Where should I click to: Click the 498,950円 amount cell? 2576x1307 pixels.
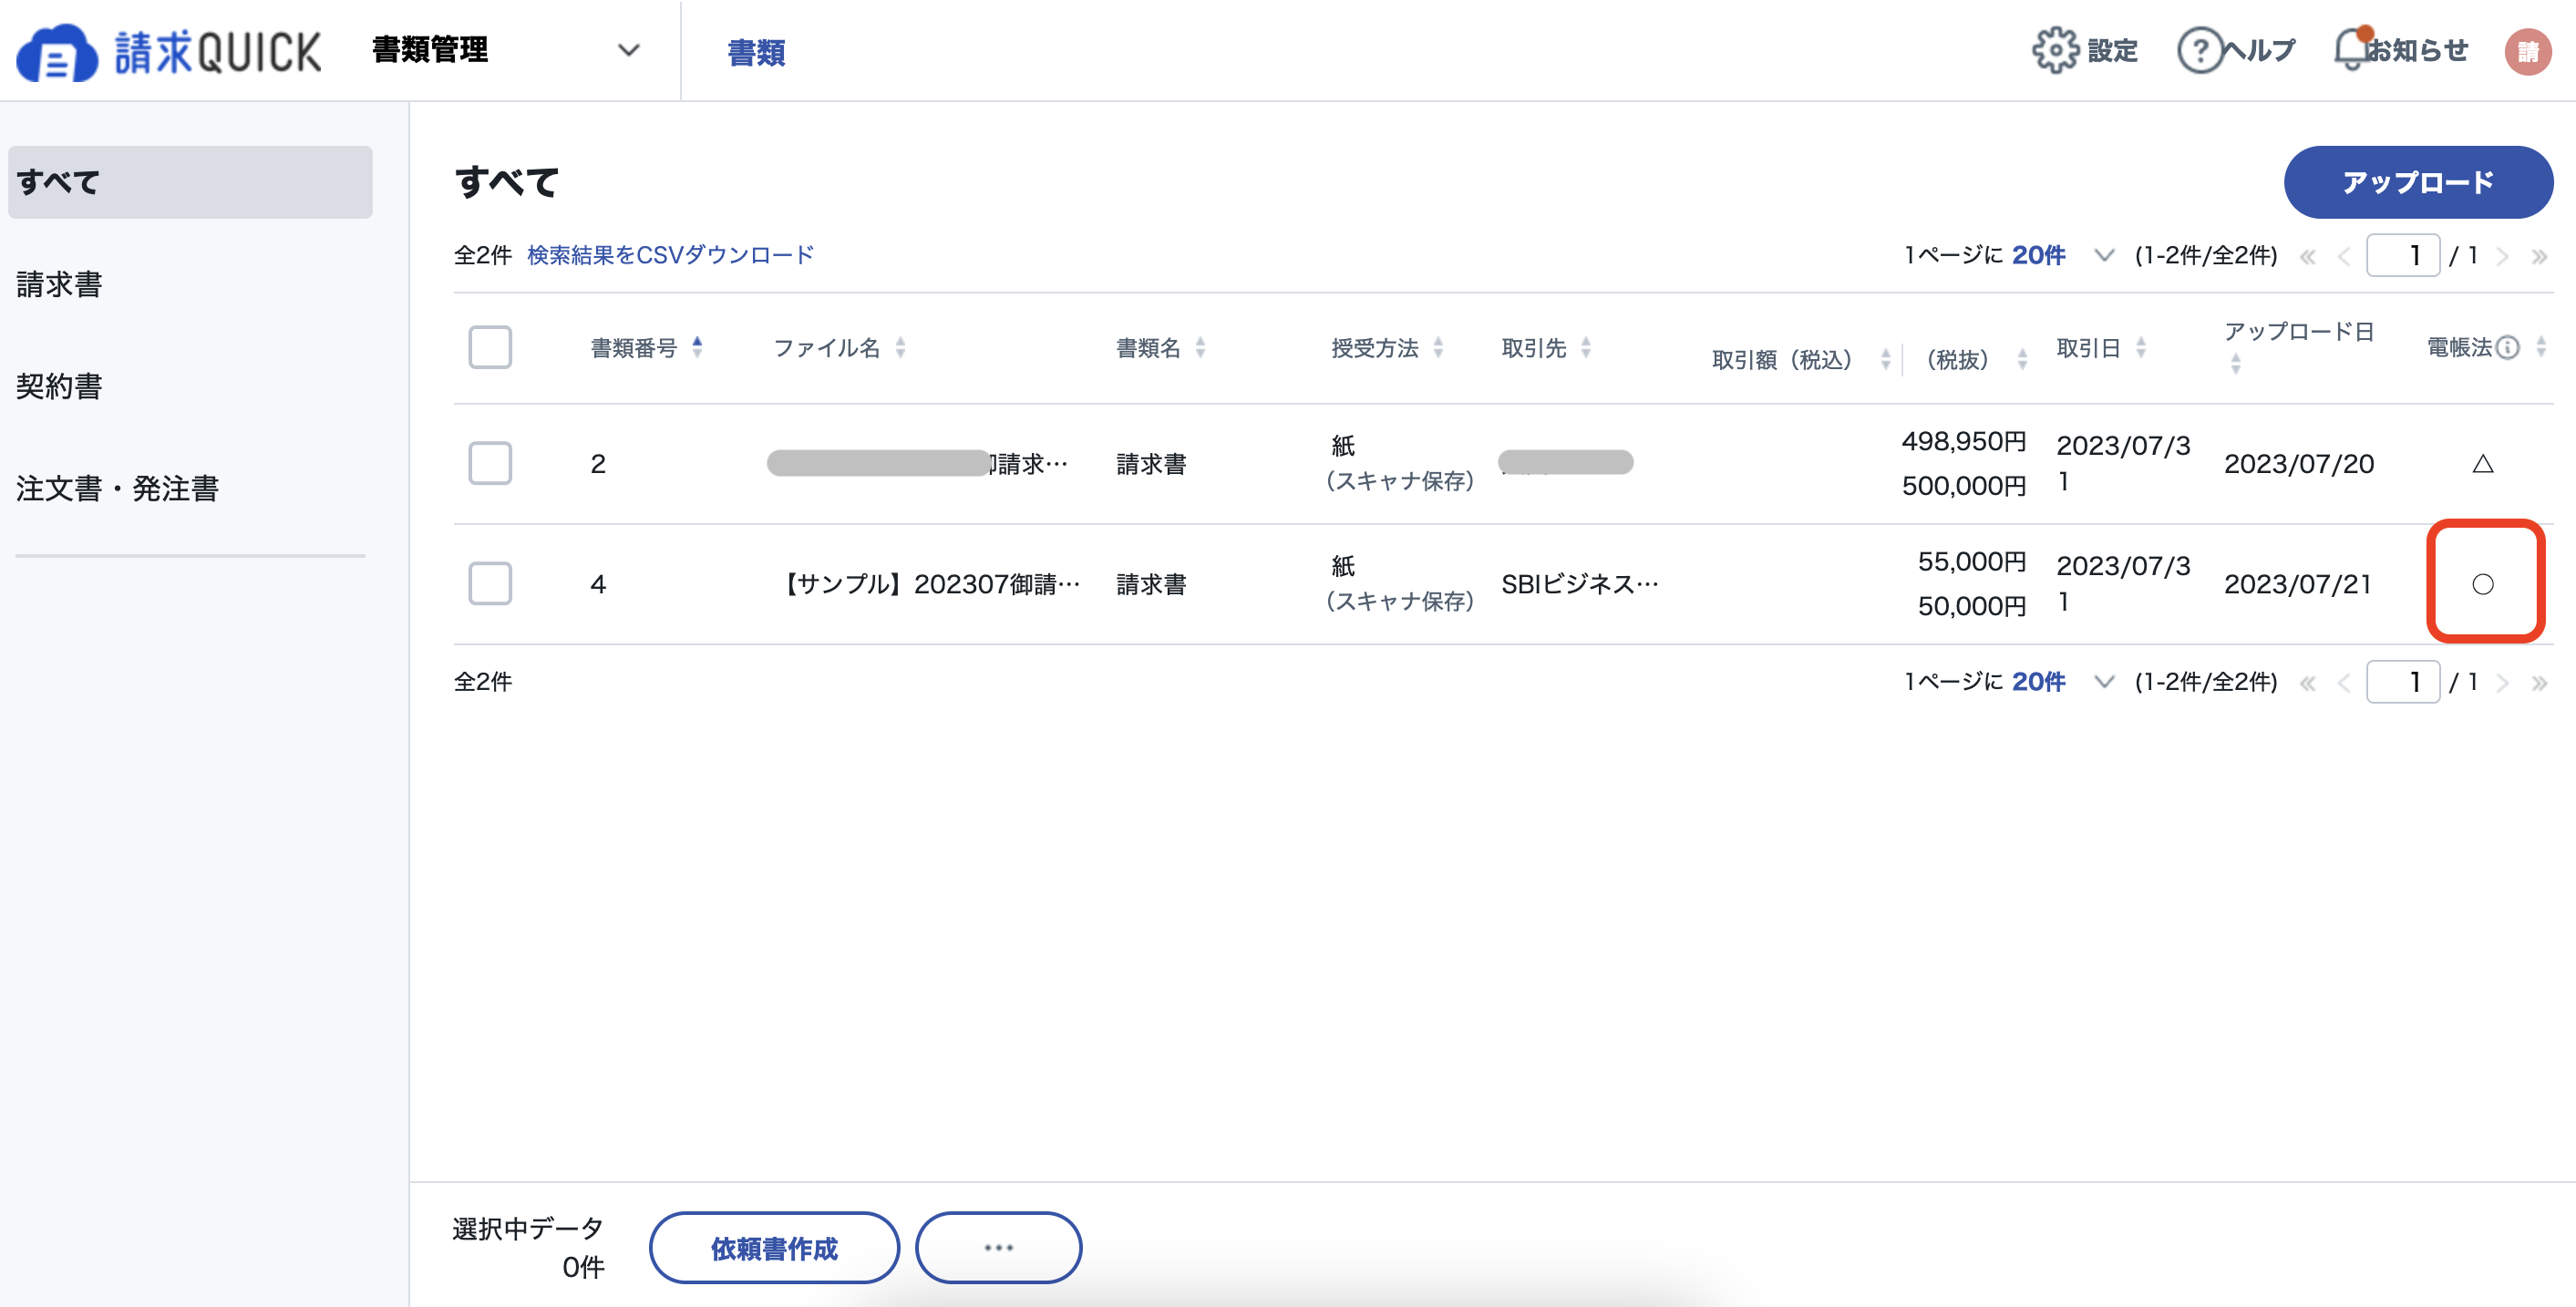[1963, 441]
